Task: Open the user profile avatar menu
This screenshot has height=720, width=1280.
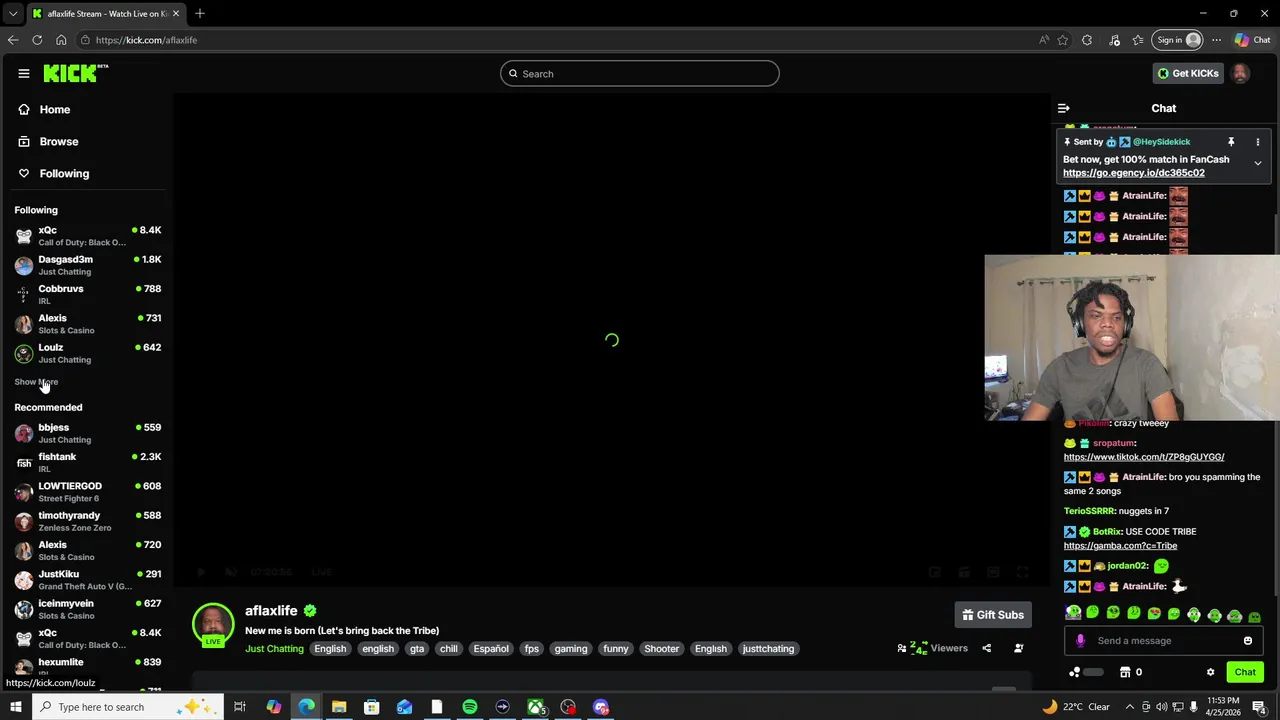Action: [1240, 73]
